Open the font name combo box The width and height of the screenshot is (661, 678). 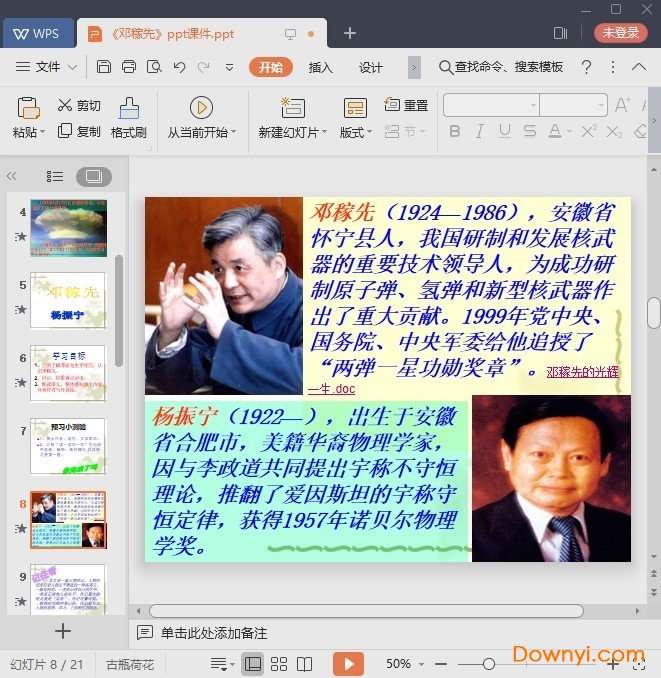[491, 105]
